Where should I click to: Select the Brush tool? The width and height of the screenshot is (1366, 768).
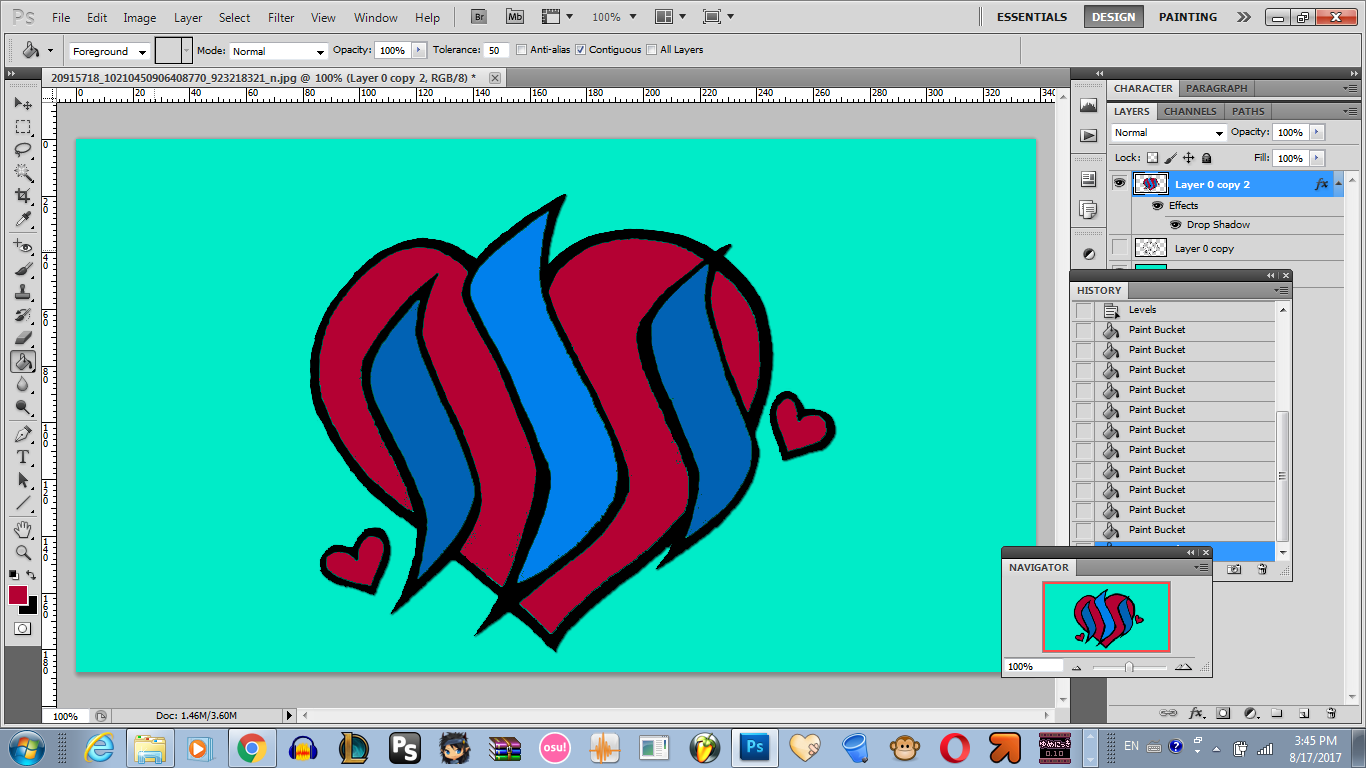click(23, 269)
